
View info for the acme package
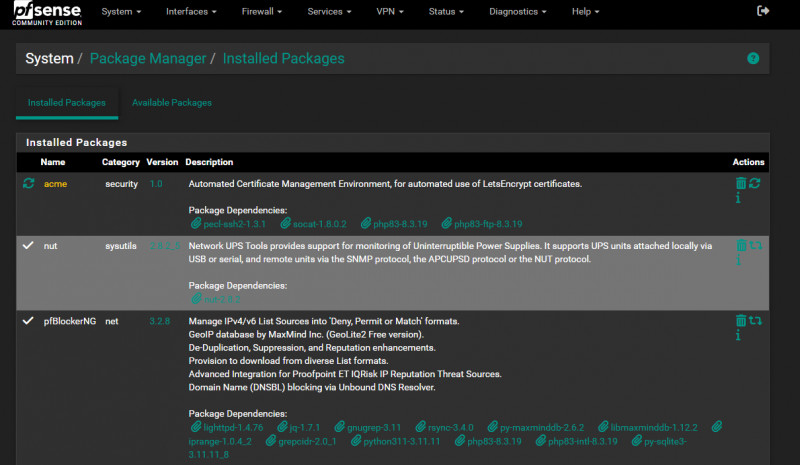[x=738, y=198]
